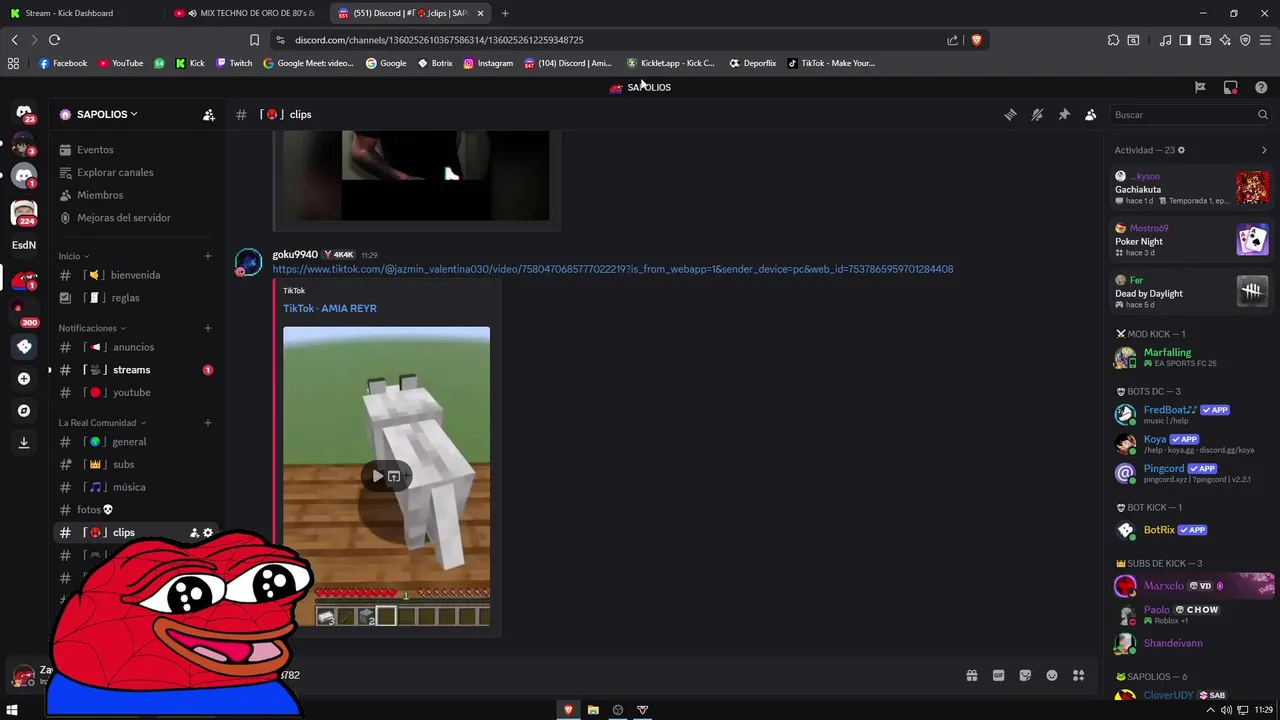Open the GIF picker button
This screenshot has height=720, width=1280.
tap(998, 676)
